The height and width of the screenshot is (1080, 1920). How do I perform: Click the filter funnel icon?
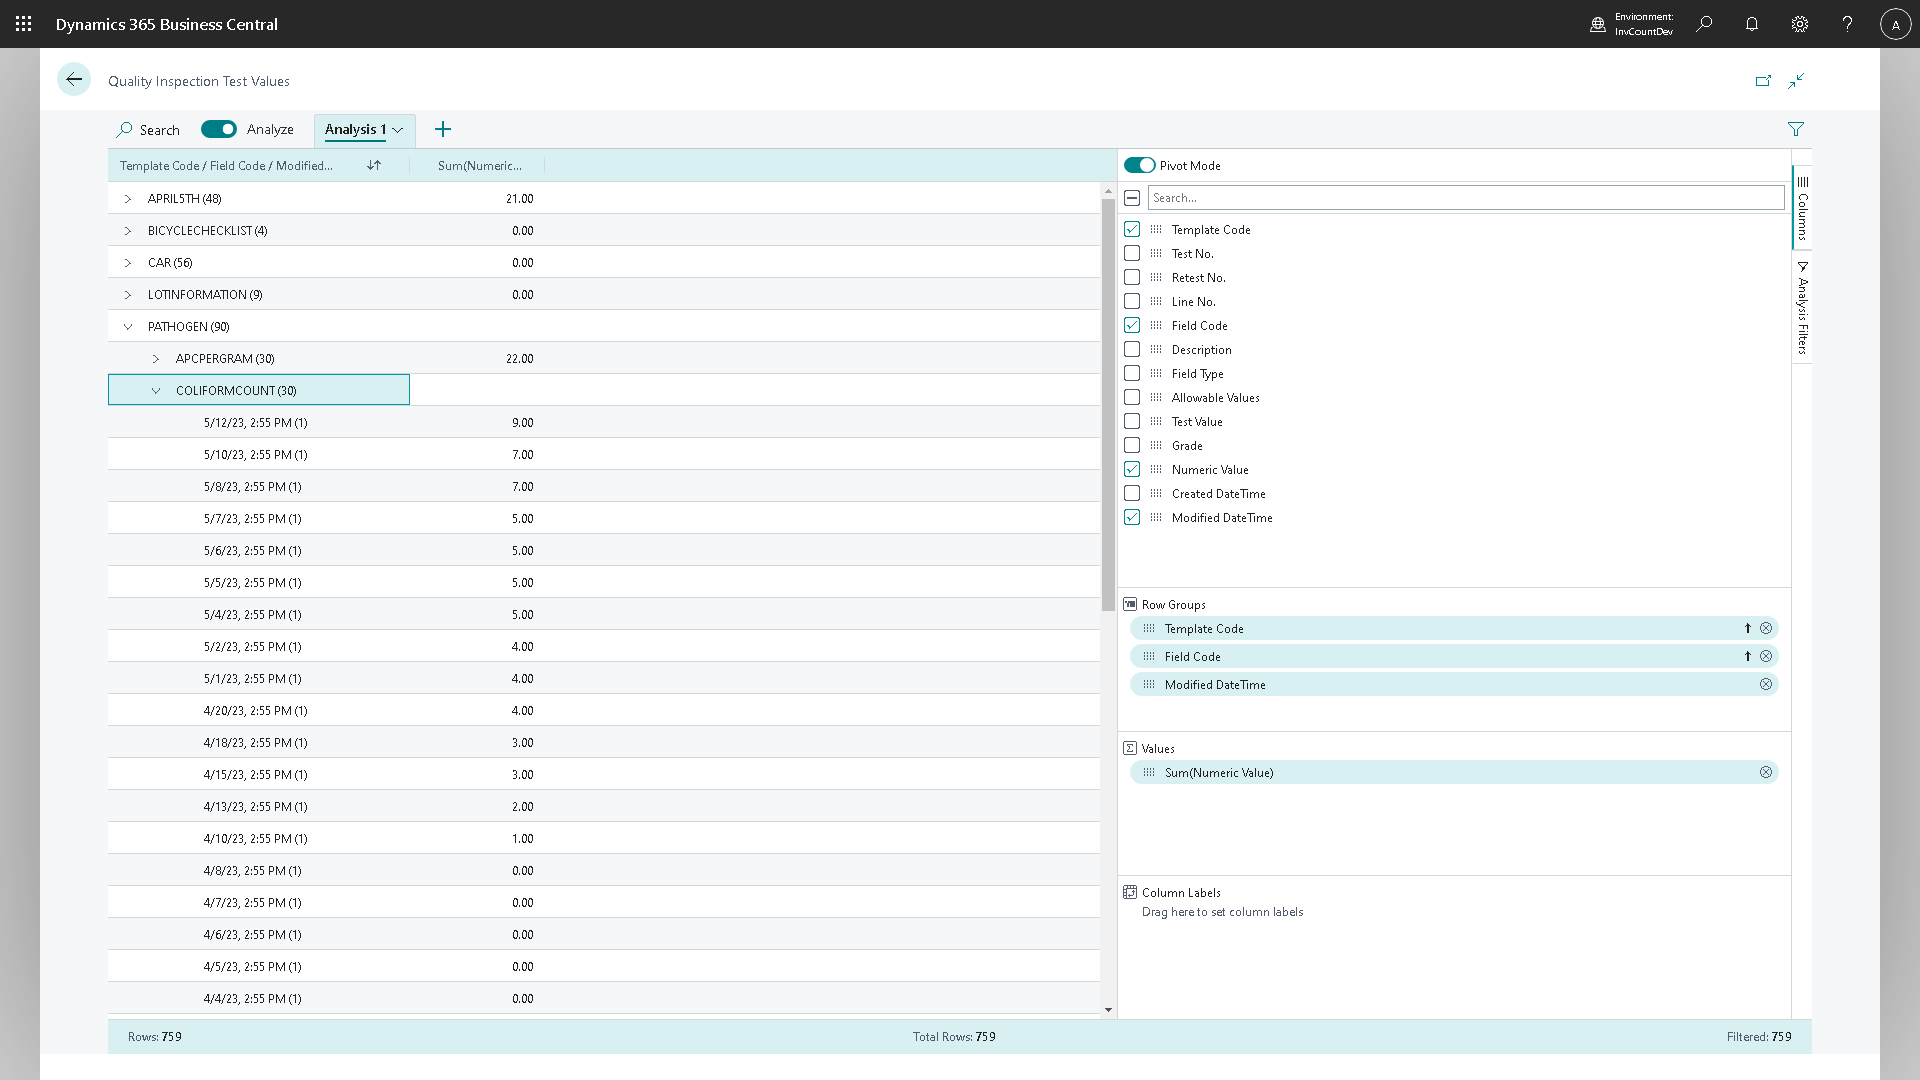pos(1796,129)
